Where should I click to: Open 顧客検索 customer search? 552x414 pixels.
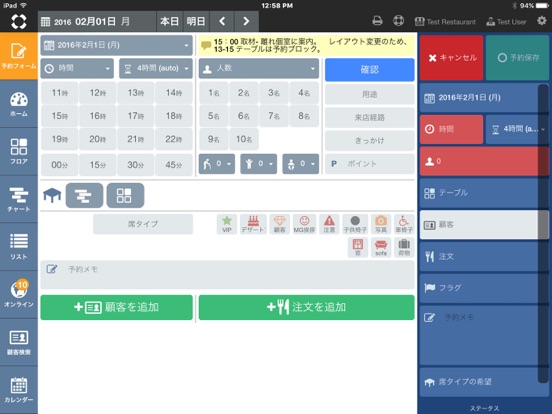tap(19, 342)
